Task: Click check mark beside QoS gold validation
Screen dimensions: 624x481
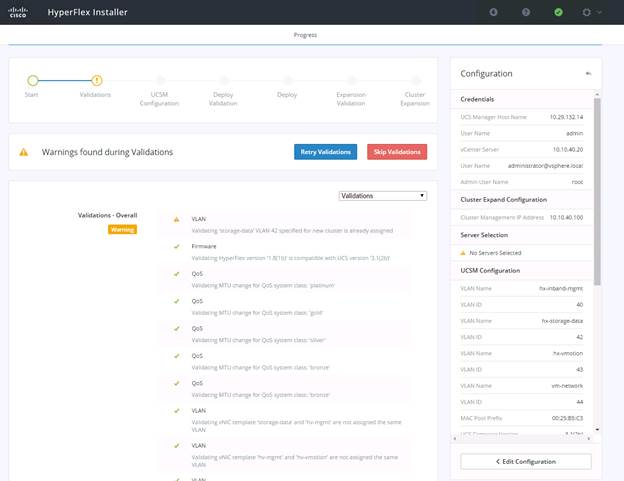Action: pos(176,302)
